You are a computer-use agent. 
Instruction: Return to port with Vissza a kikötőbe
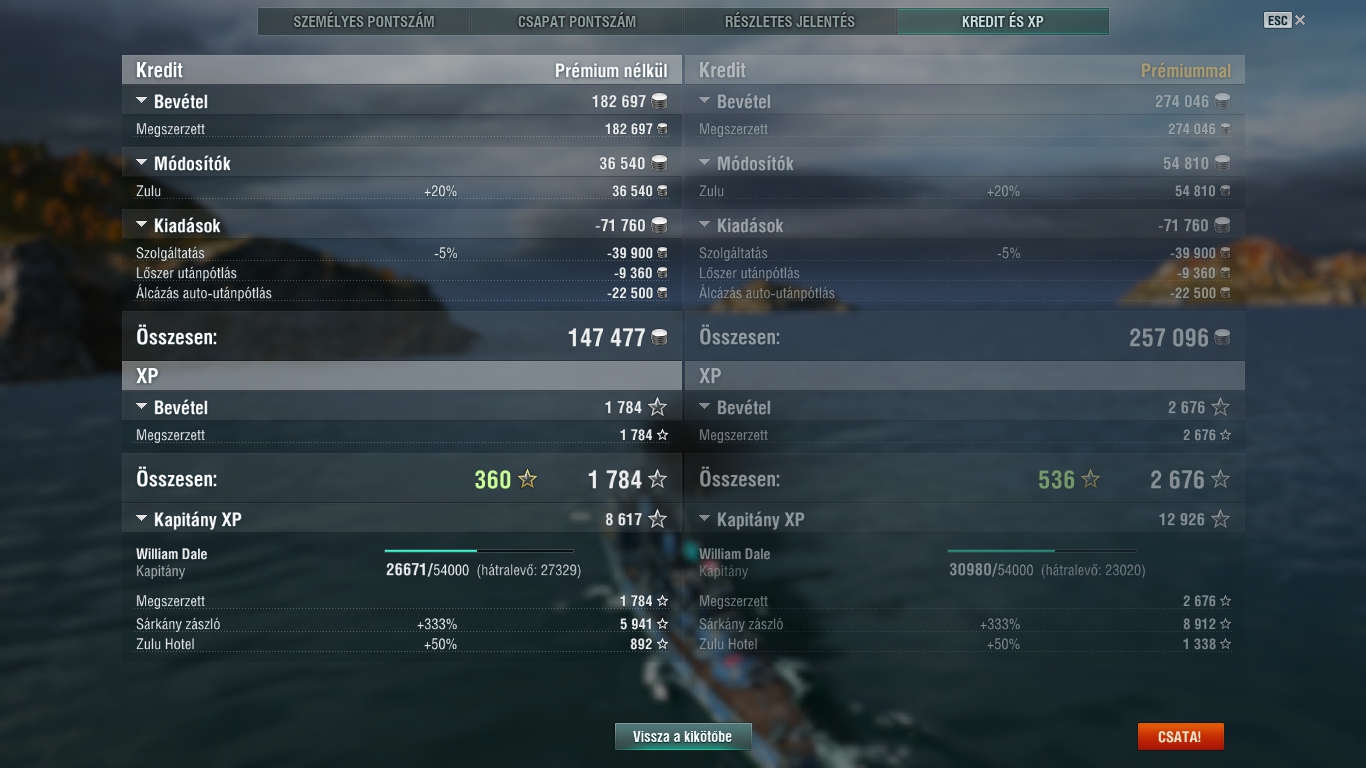coord(683,737)
